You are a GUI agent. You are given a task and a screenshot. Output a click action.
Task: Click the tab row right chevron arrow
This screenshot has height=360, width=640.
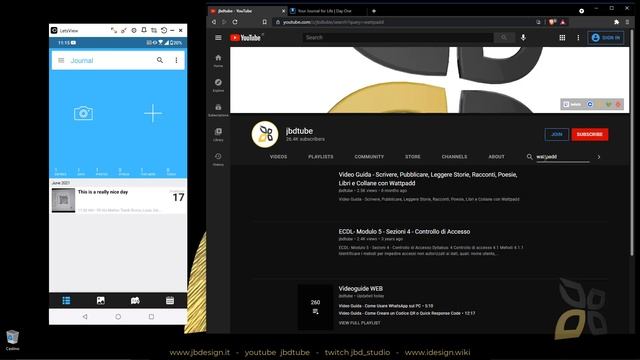coord(599,157)
